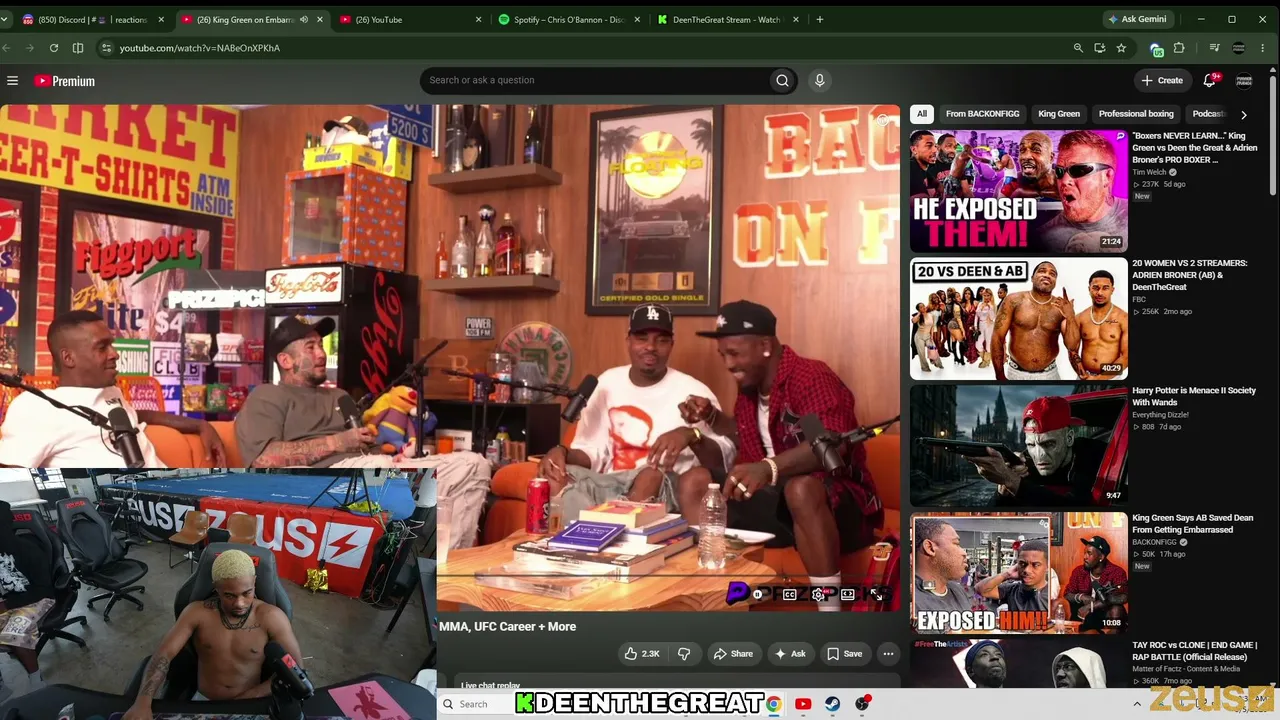1280x720 pixels.
Task: Go to YouTube Premium home logo
Action: [x=65, y=81]
